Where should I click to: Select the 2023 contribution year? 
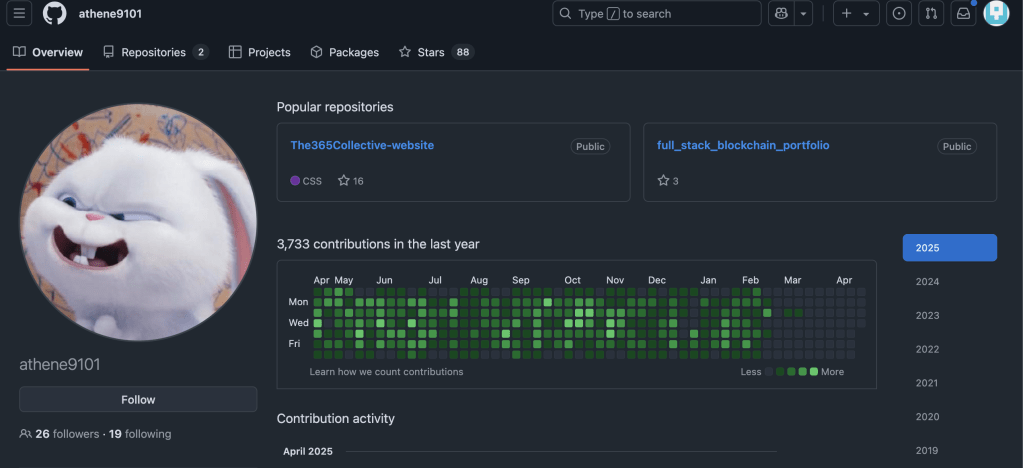[x=927, y=315]
